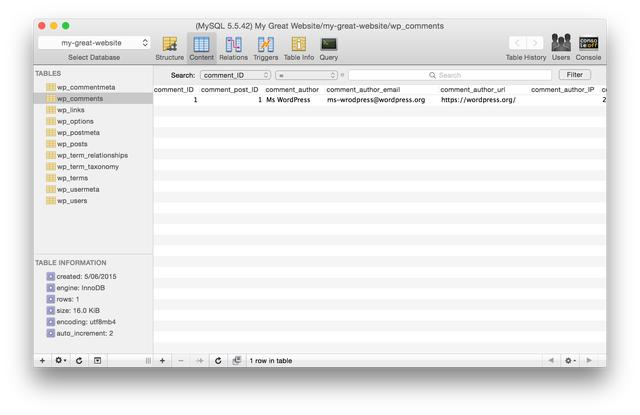640x415 pixels.
Task: Open the comparison operator dropdown
Action: [x=307, y=75]
